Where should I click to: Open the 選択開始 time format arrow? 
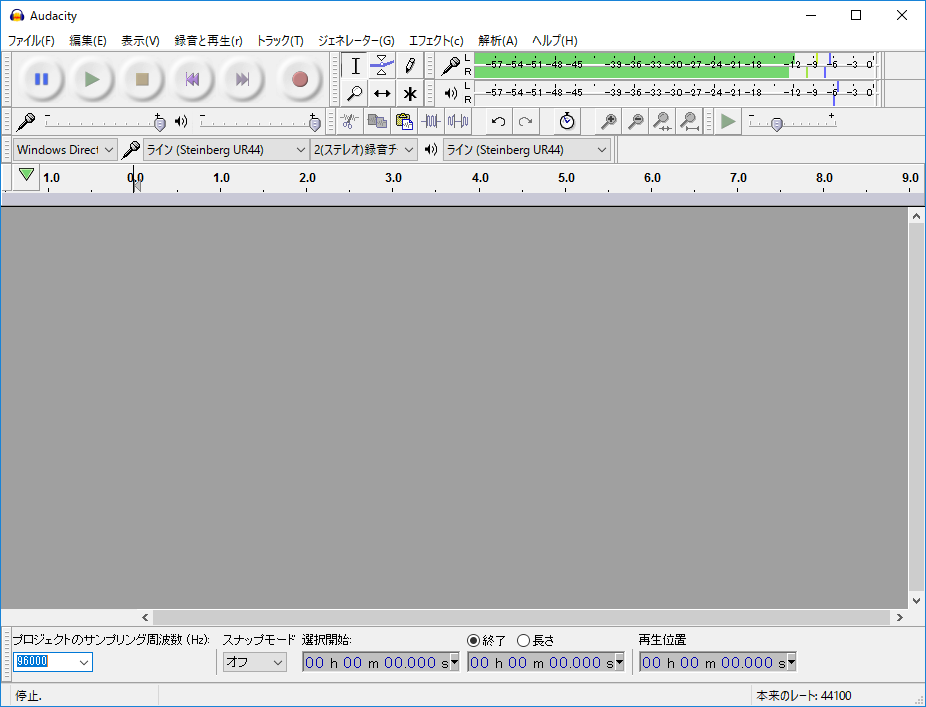(455, 662)
